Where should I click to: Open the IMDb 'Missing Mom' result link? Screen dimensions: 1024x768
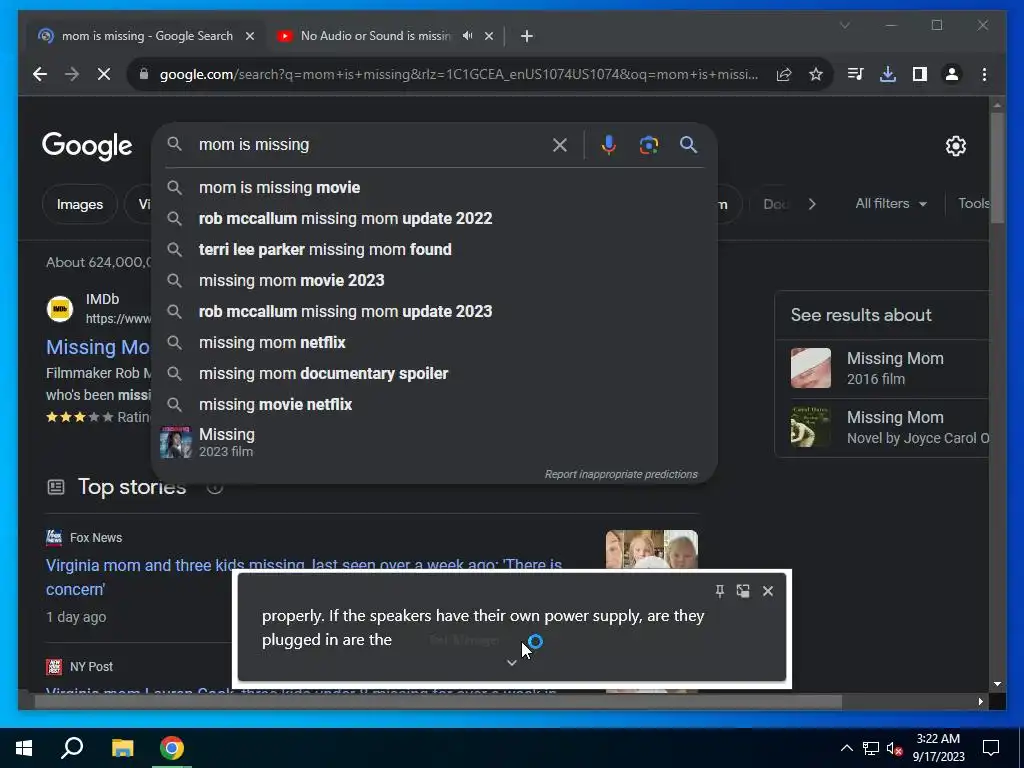pos(98,347)
